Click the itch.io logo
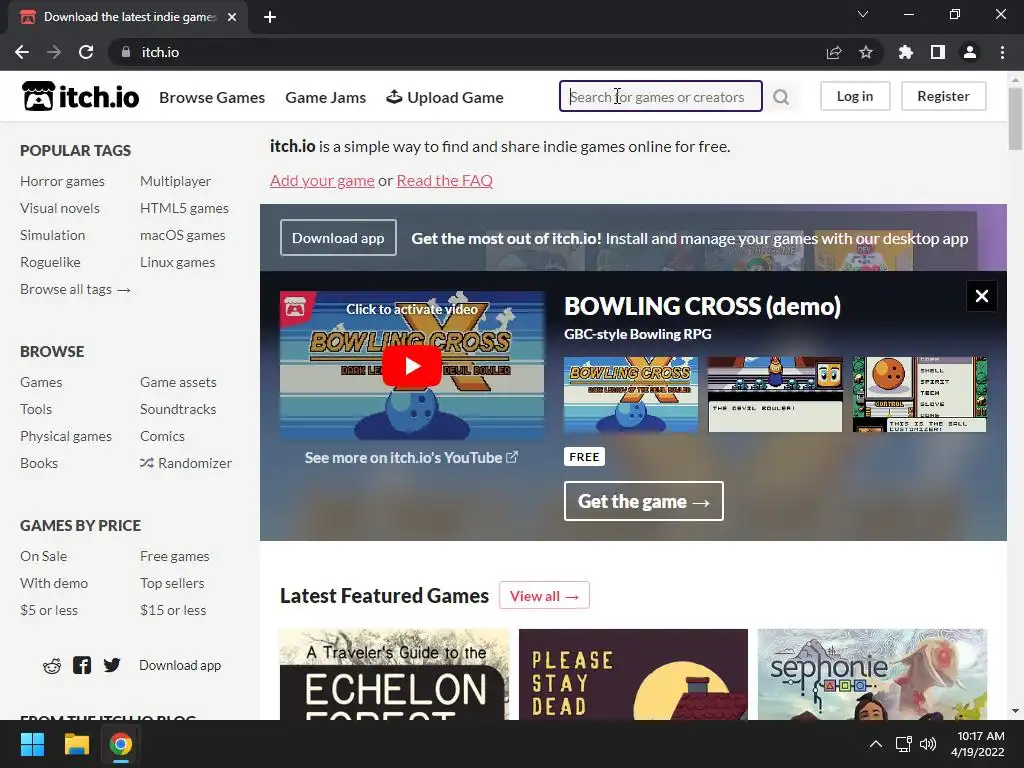This screenshot has width=1024, height=768. (x=80, y=97)
